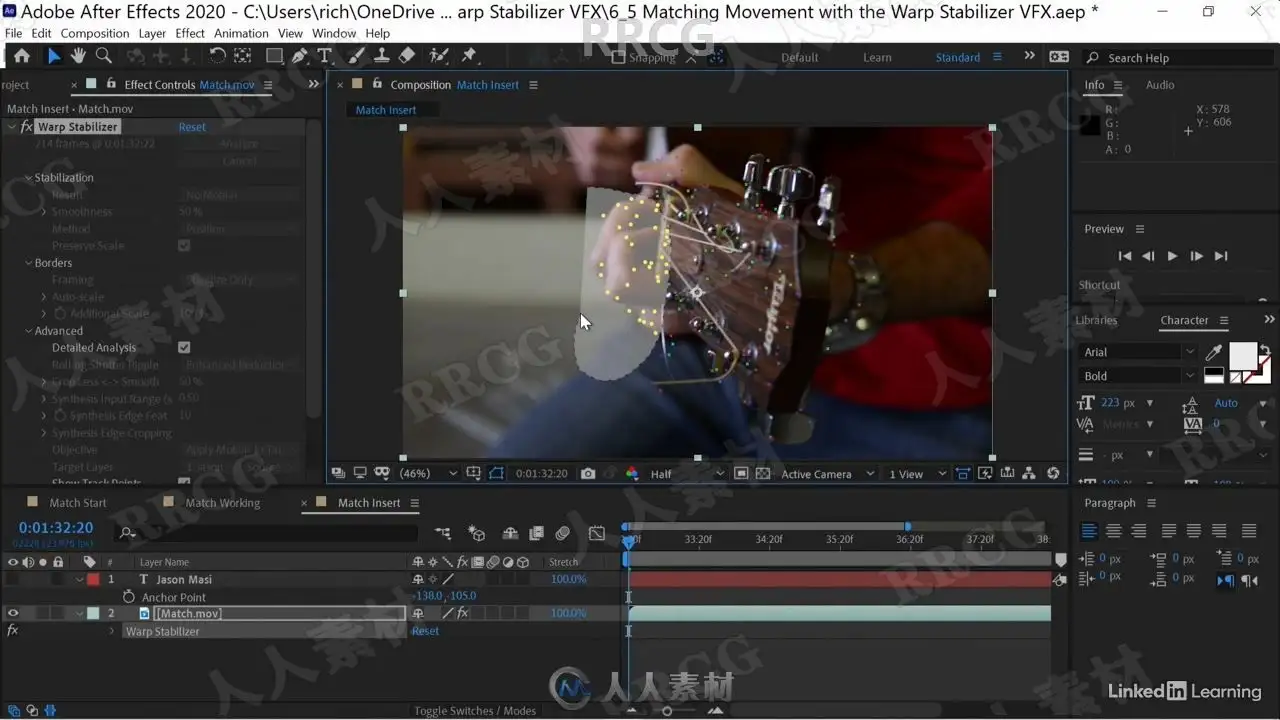Open the composition flowchart icon
Viewport: 1280px width, 720px height.
(1029, 474)
